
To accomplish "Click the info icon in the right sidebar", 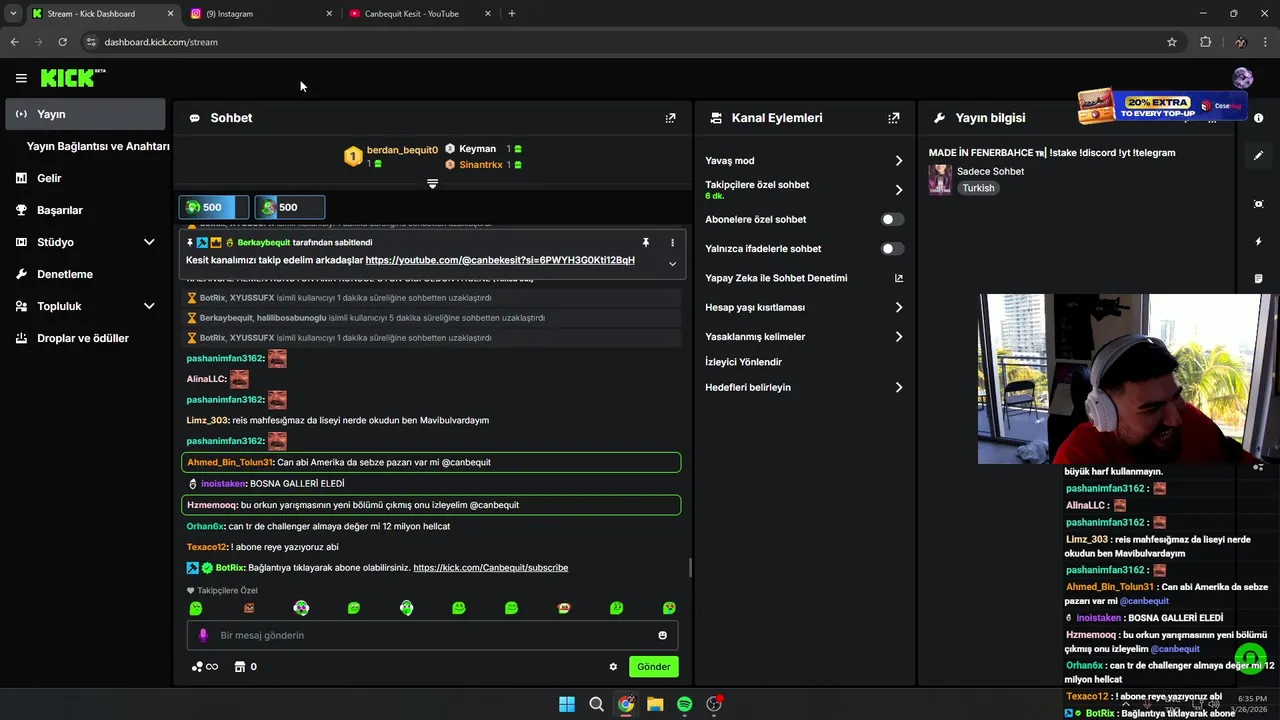I will (x=1257, y=118).
